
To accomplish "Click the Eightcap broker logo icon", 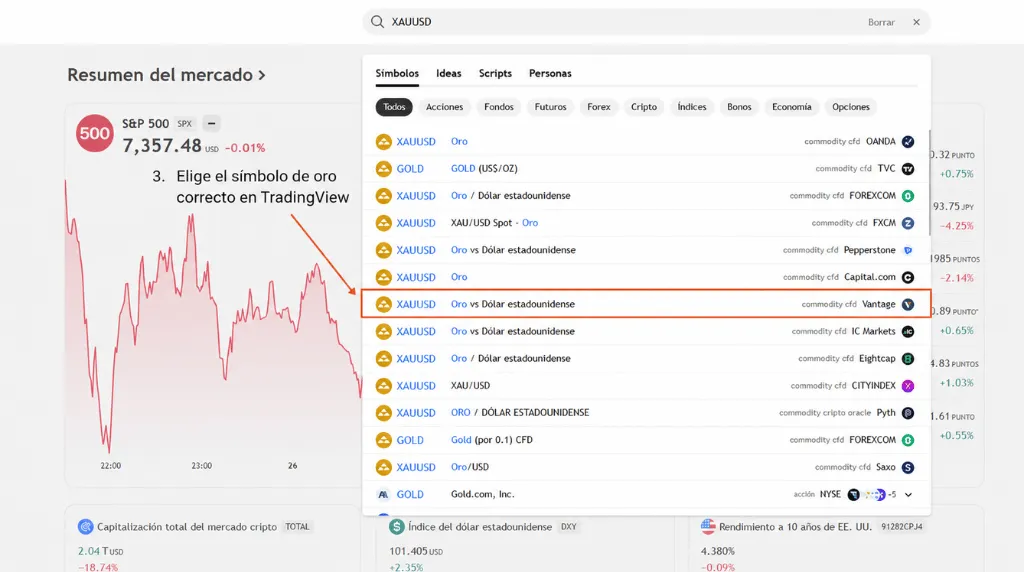I will [x=908, y=359].
